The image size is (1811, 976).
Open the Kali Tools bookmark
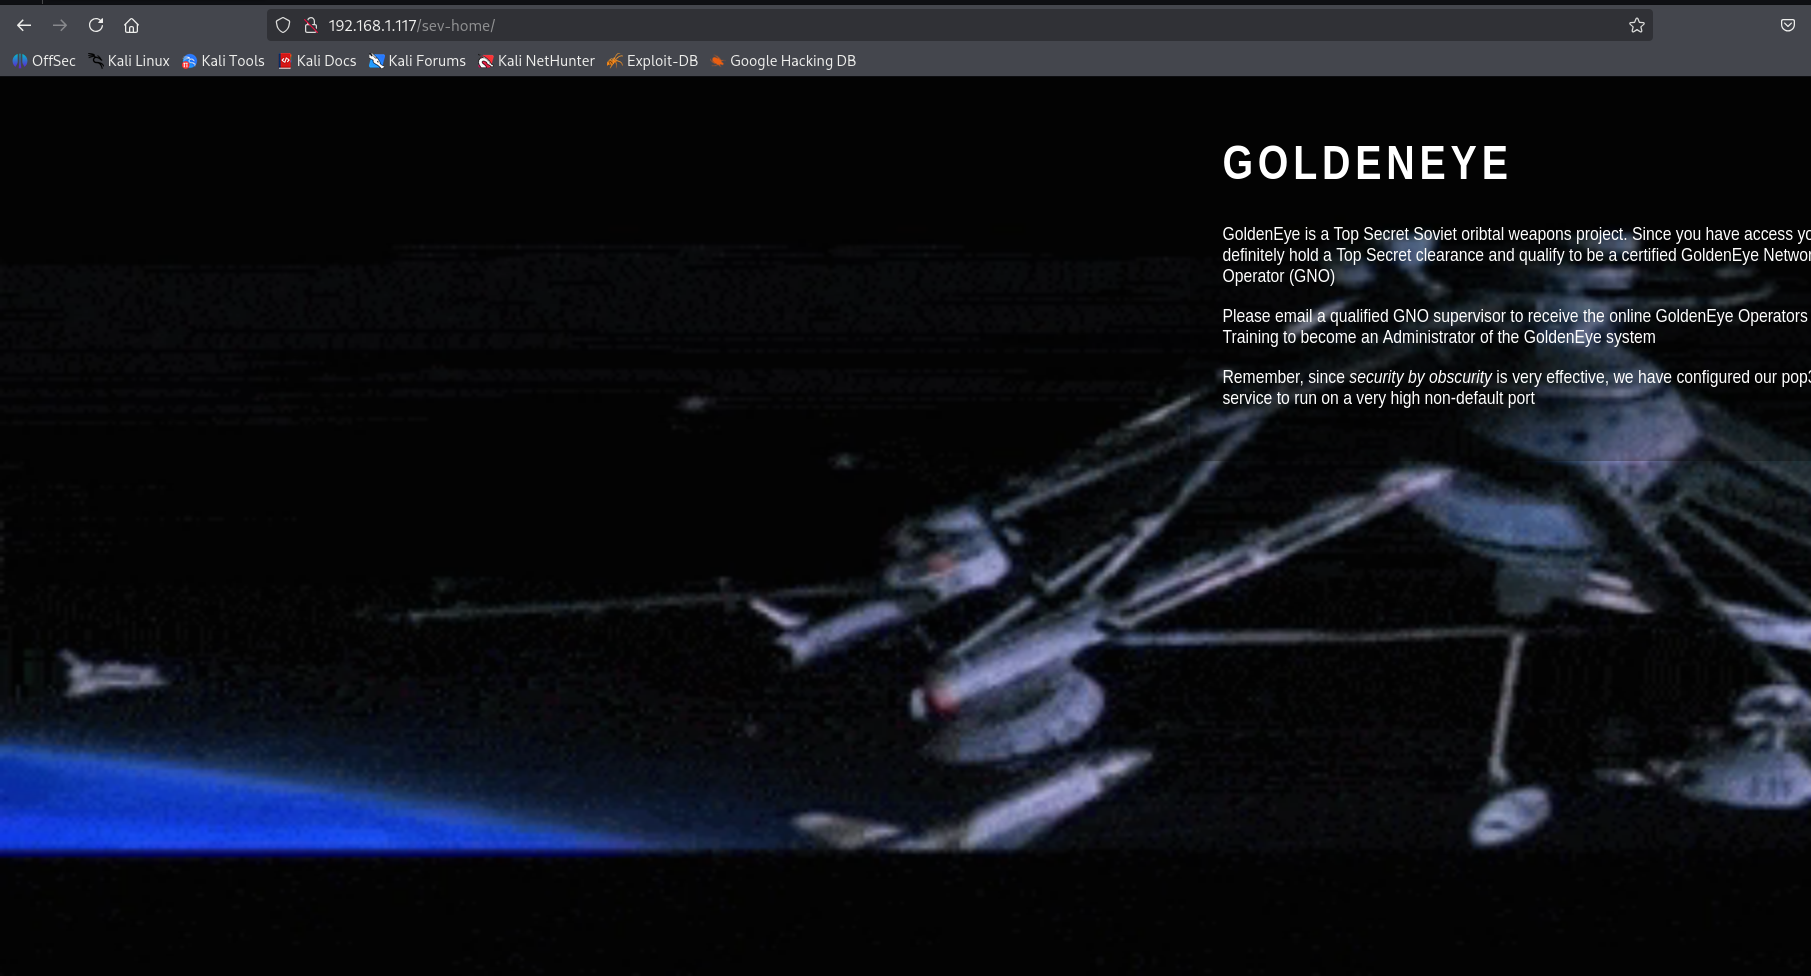tap(223, 61)
